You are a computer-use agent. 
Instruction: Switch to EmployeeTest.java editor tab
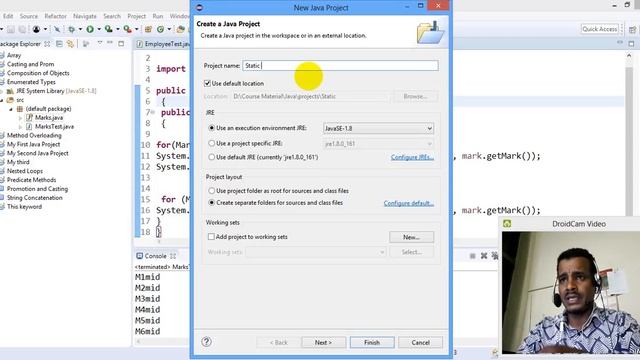tap(163, 44)
